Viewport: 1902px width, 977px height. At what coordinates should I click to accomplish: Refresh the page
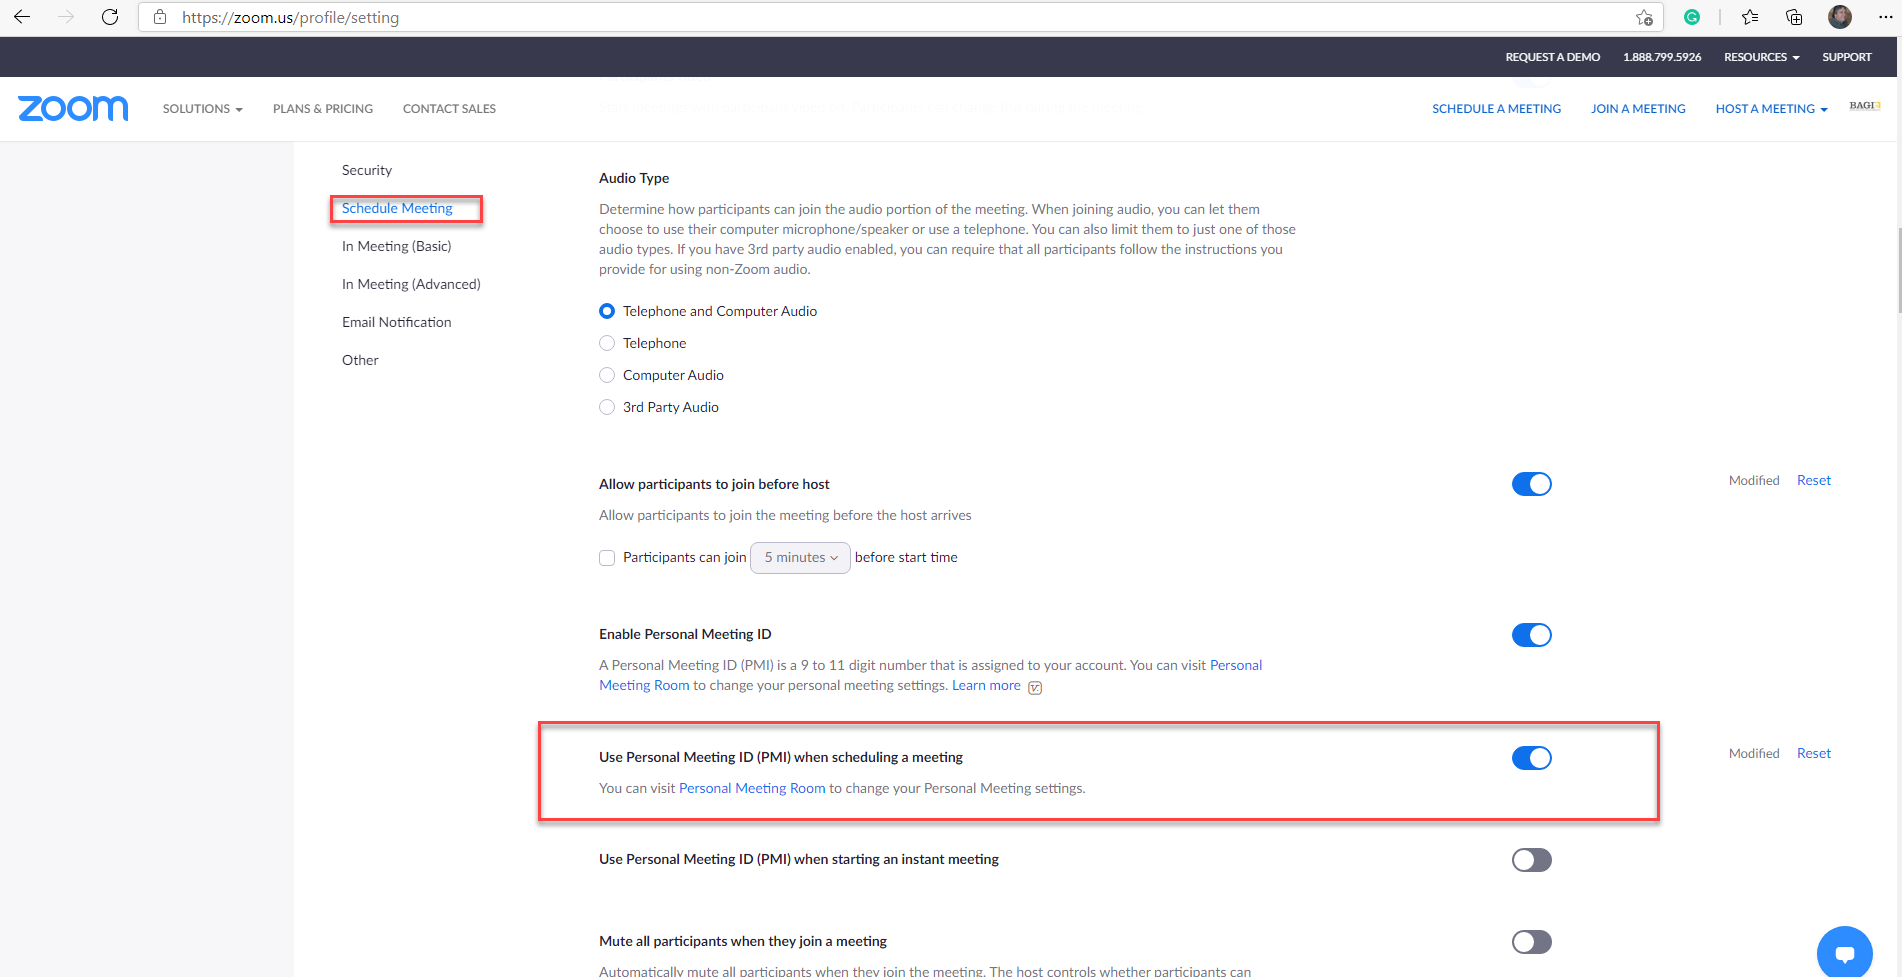point(110,17)
